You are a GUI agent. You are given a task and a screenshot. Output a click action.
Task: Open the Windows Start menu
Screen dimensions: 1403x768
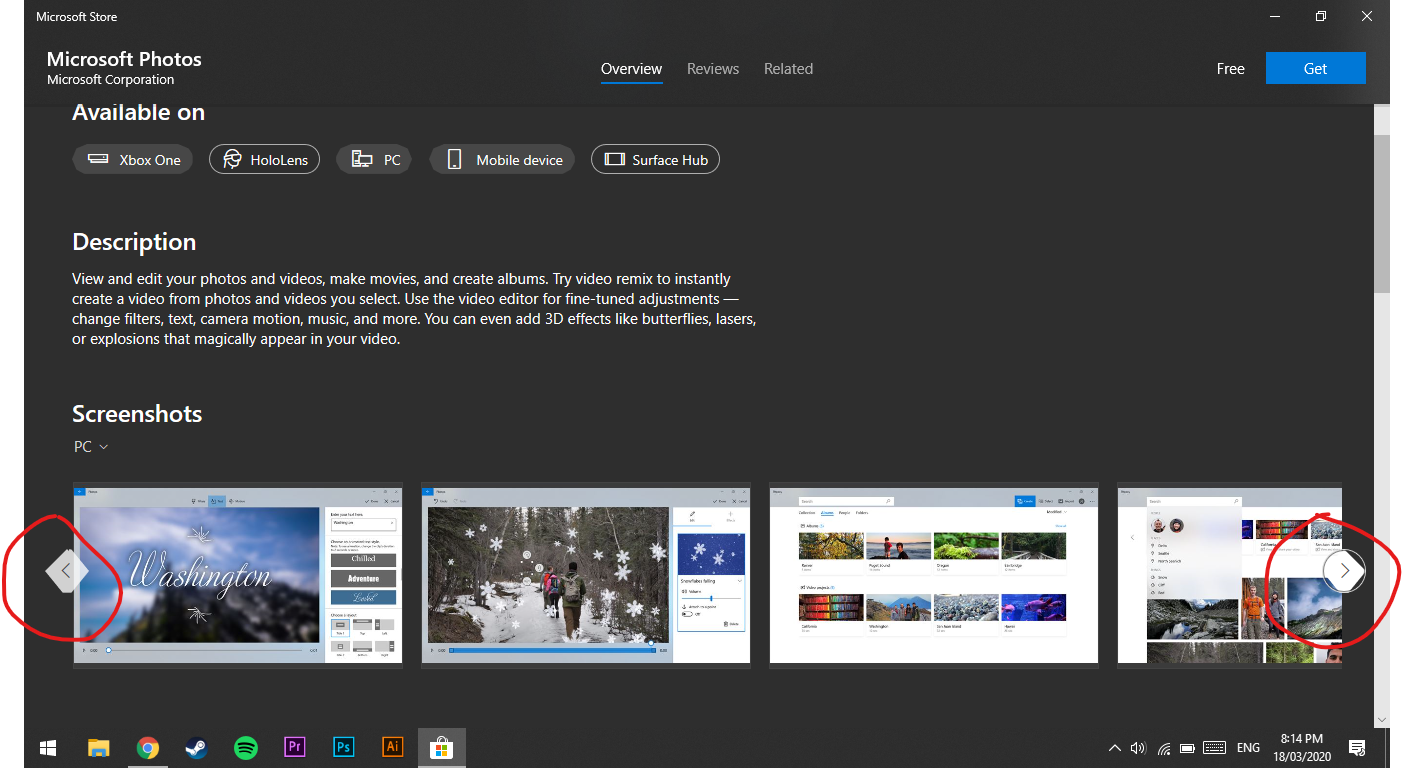[47, 747]
